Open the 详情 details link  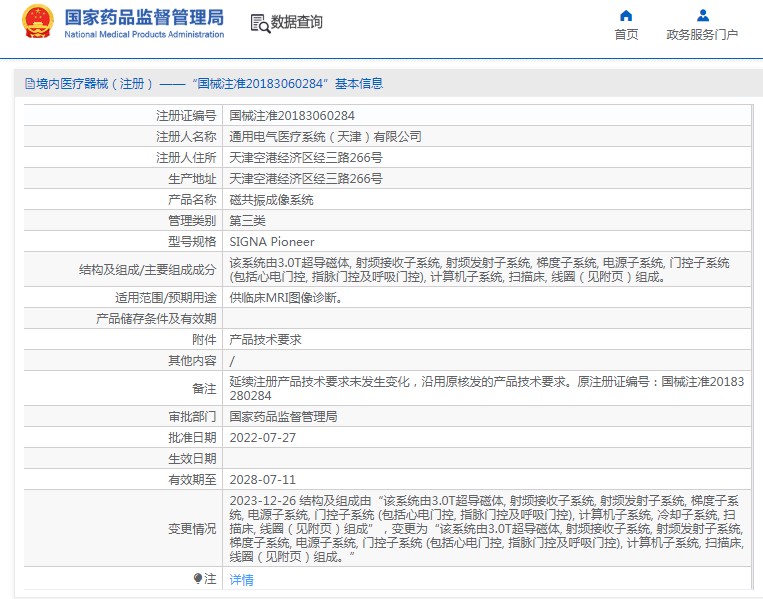coord(241,580)
